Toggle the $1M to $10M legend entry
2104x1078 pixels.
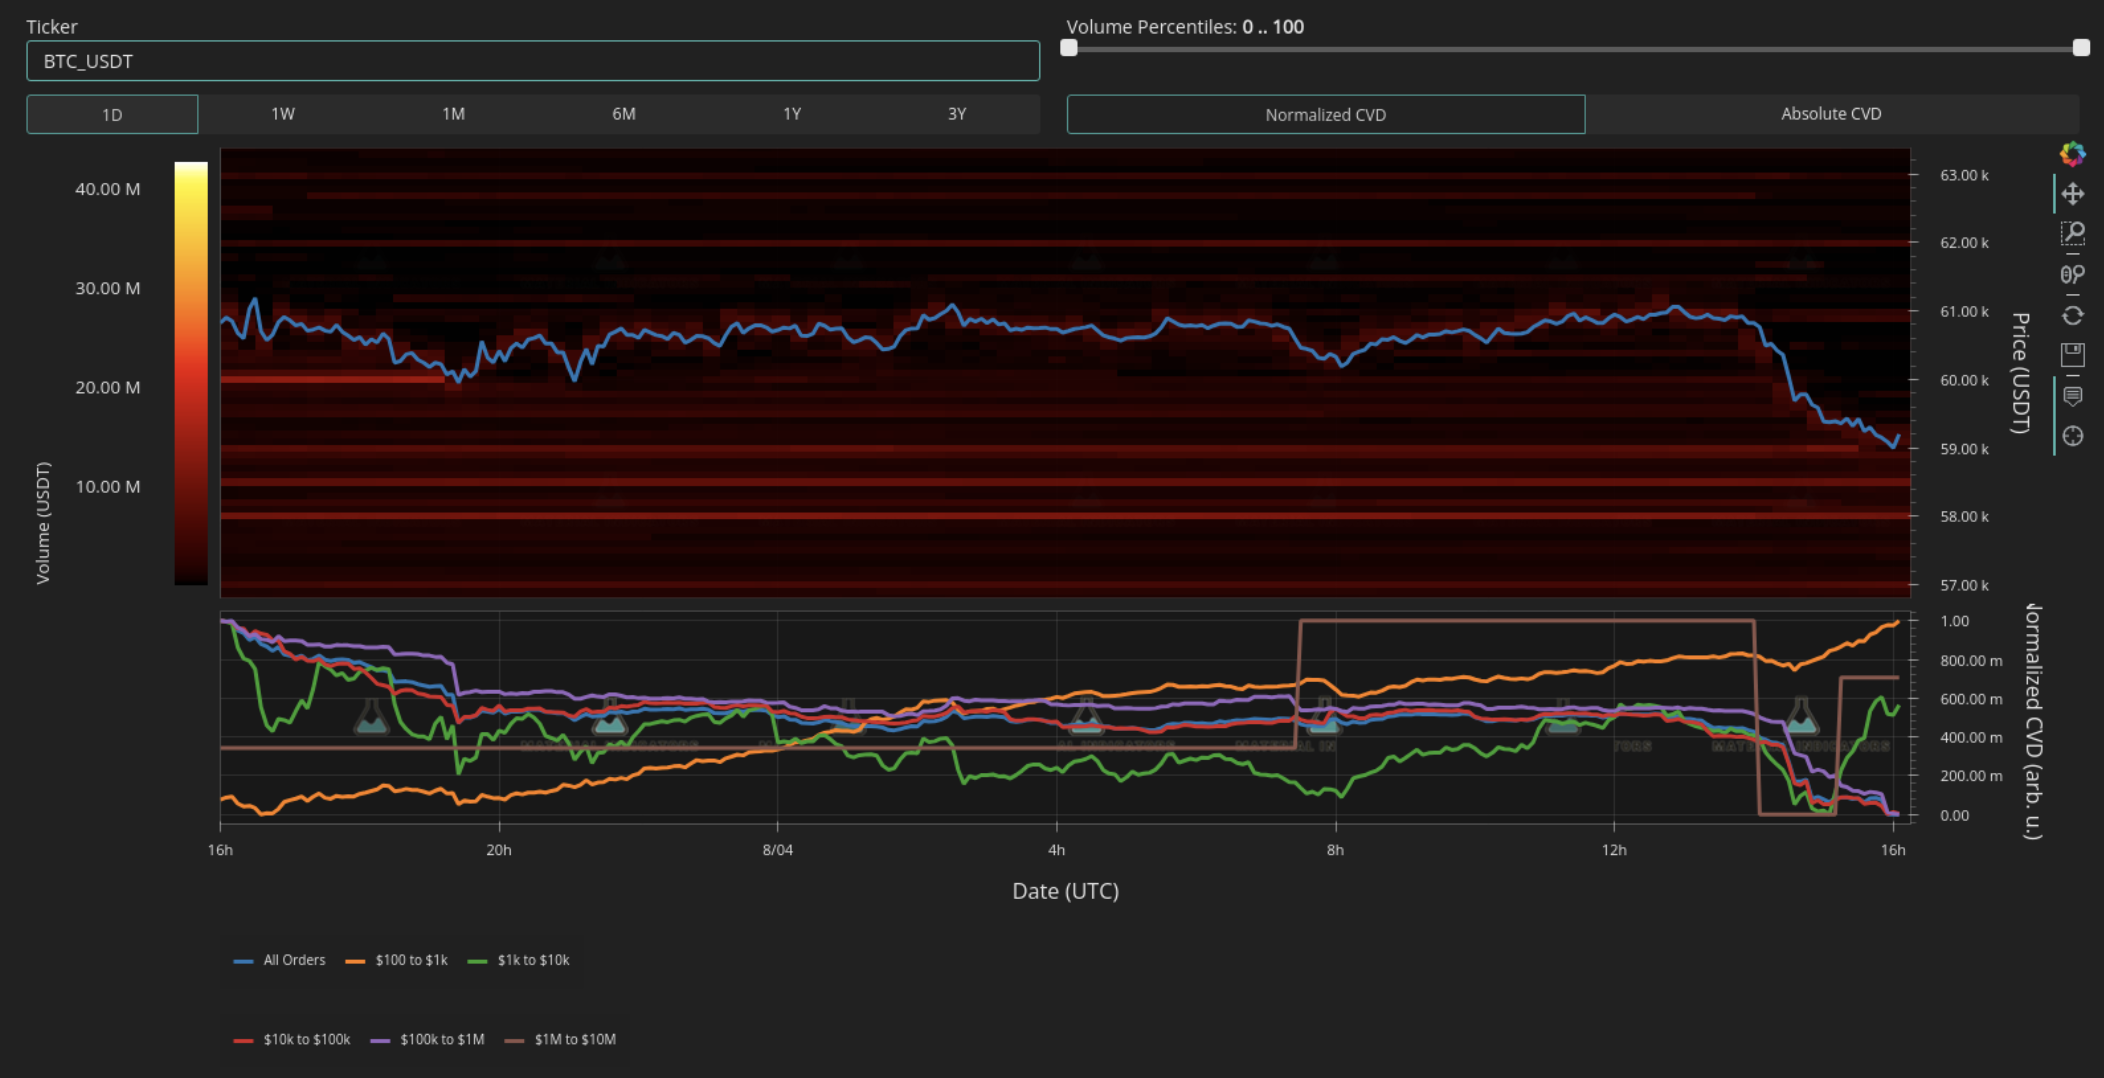(560, 1040)
